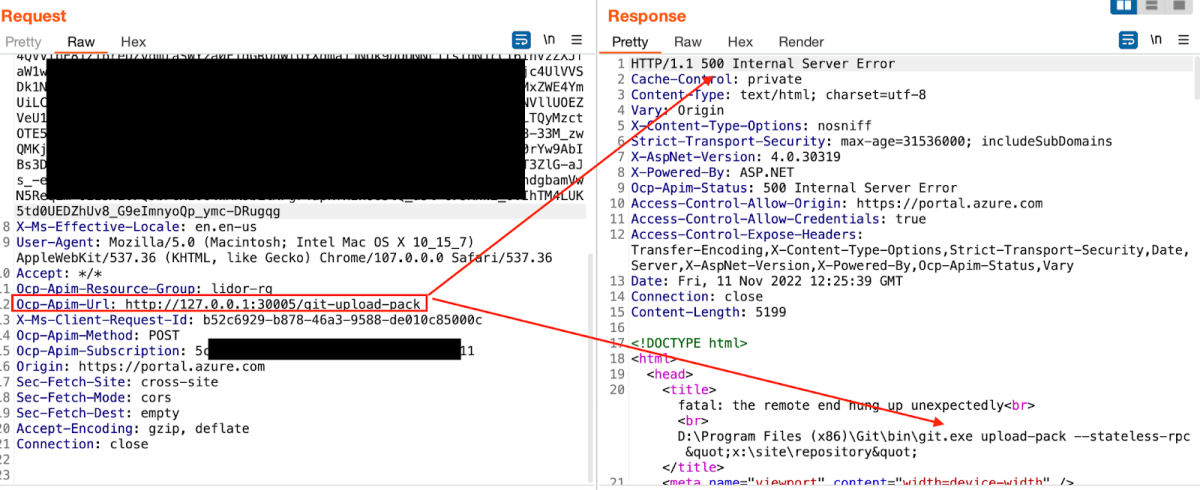Image resolution: width=1200 pixels, height=490 pixels.
Task: Click 'X-AspNet-Version: 4.0.30319' header
Action: click(x=738, y=157)
